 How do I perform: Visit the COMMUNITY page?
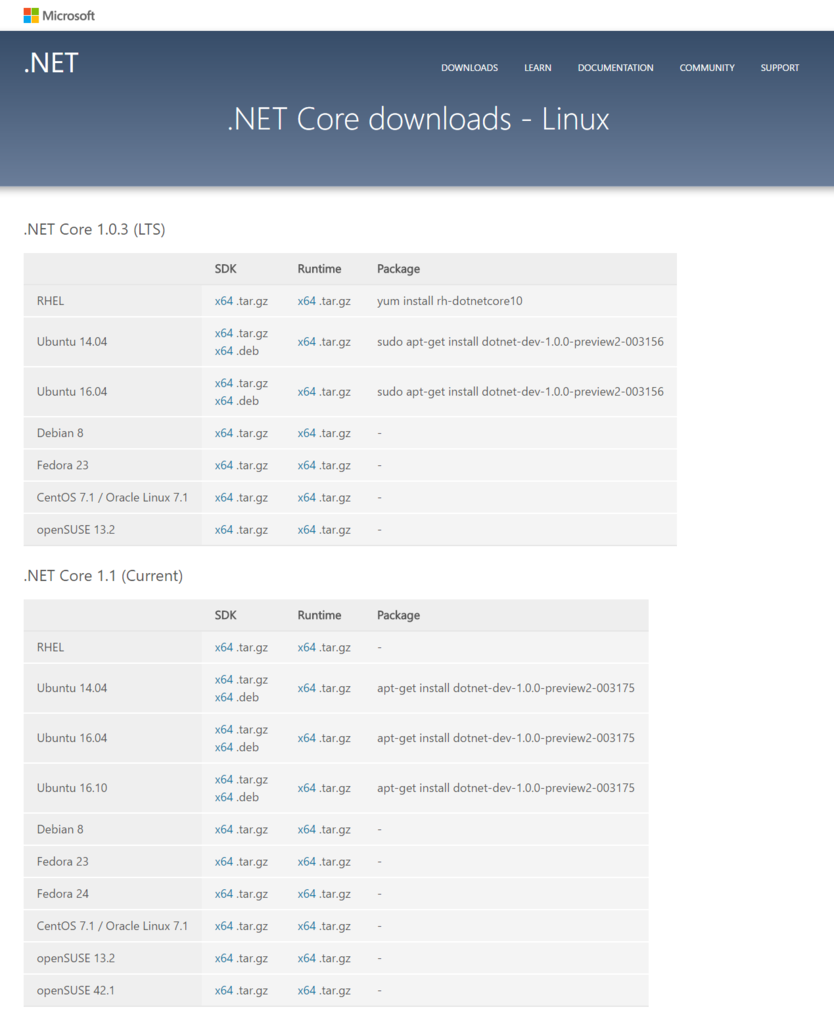707,68
